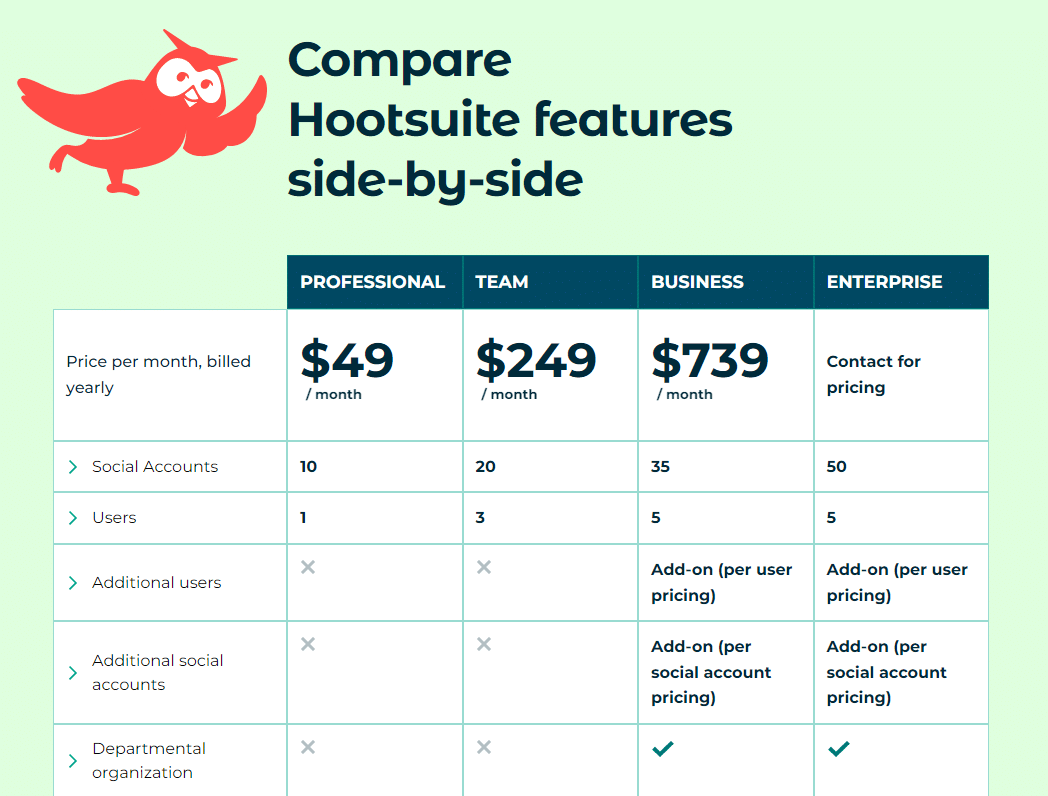This screenshot has height=796, width=1048.
Task: Expand the Social Accounts row chevron
Action: [x=73, y=467]
